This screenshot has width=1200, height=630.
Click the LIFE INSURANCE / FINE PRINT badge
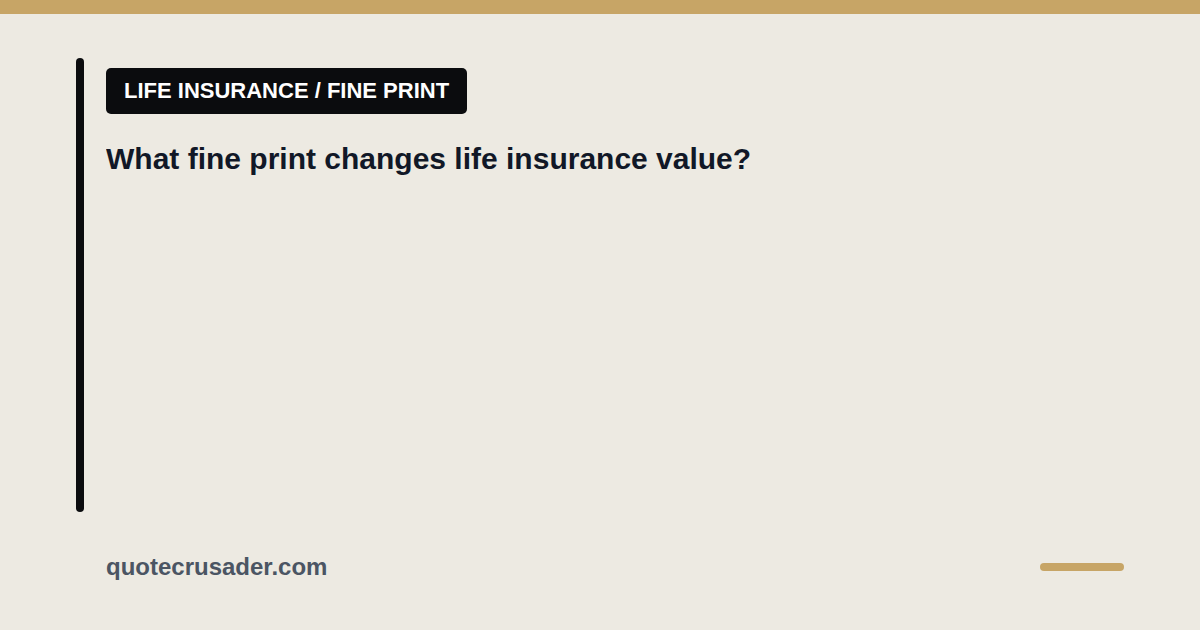tap(286, 91)
